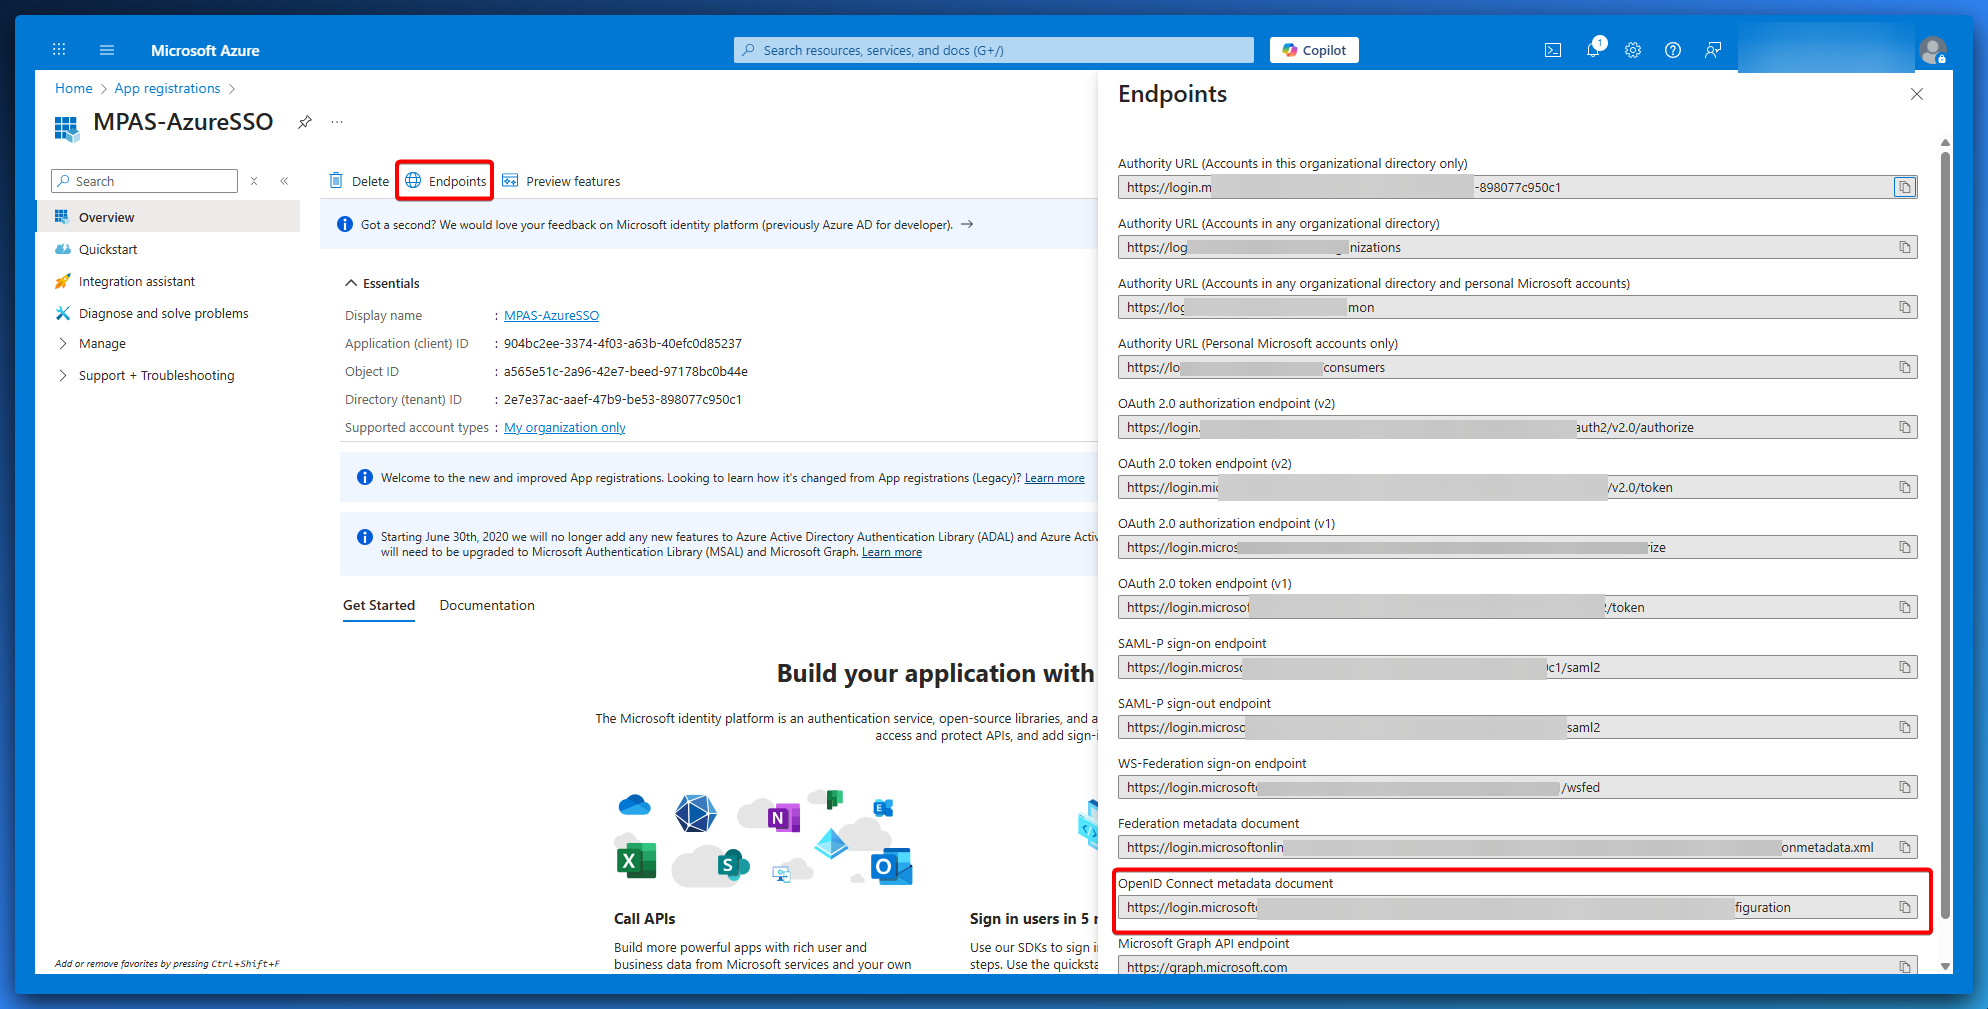This screenshot has height=1009, width=1988.
Task: Select Overview in the sidebar
Action: [168, 217]
